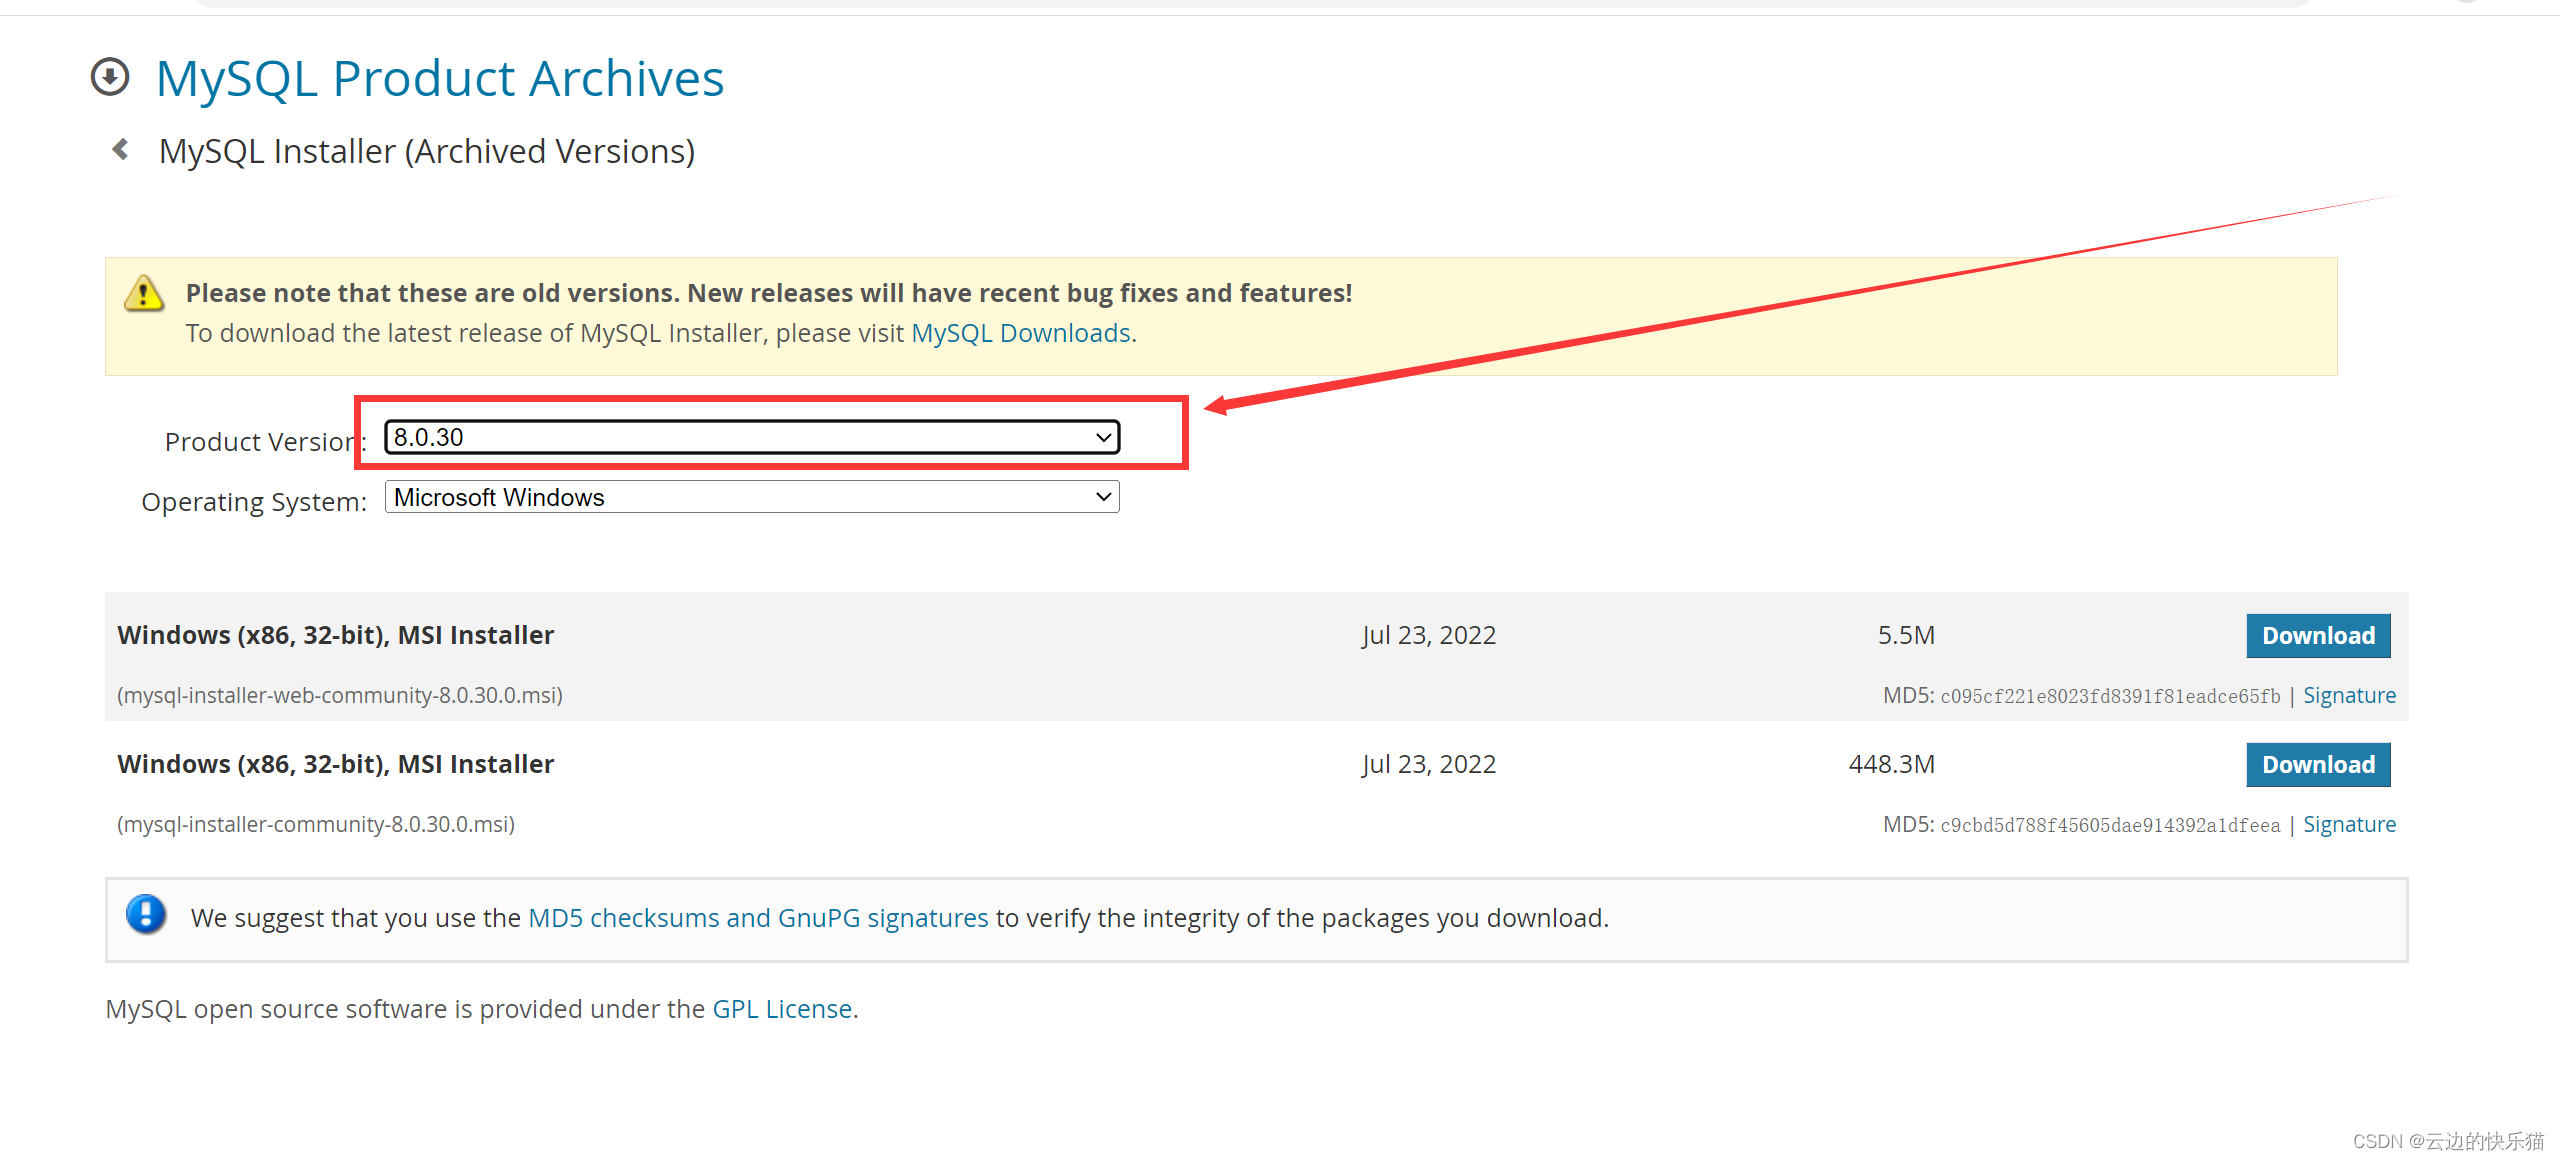Select filename mysql-installer-community-8.0.30.0.msi text
This screenshot has width=2560, height=1160.
point(316,824)
